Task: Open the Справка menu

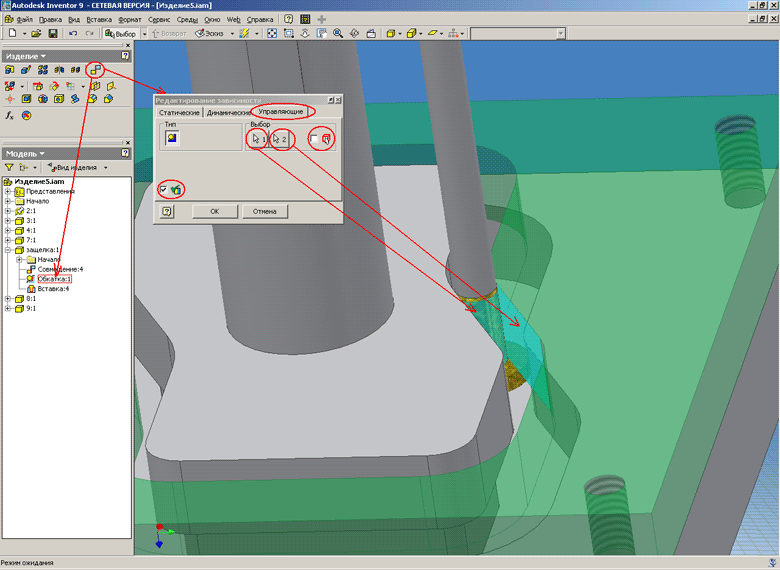Action: click(260, 19)
